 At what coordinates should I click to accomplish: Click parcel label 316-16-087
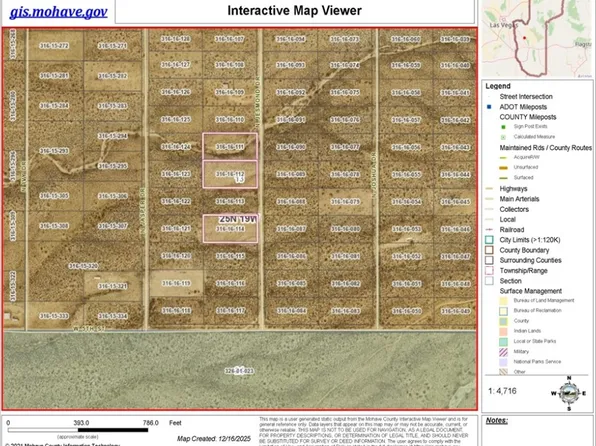point(291,229)
